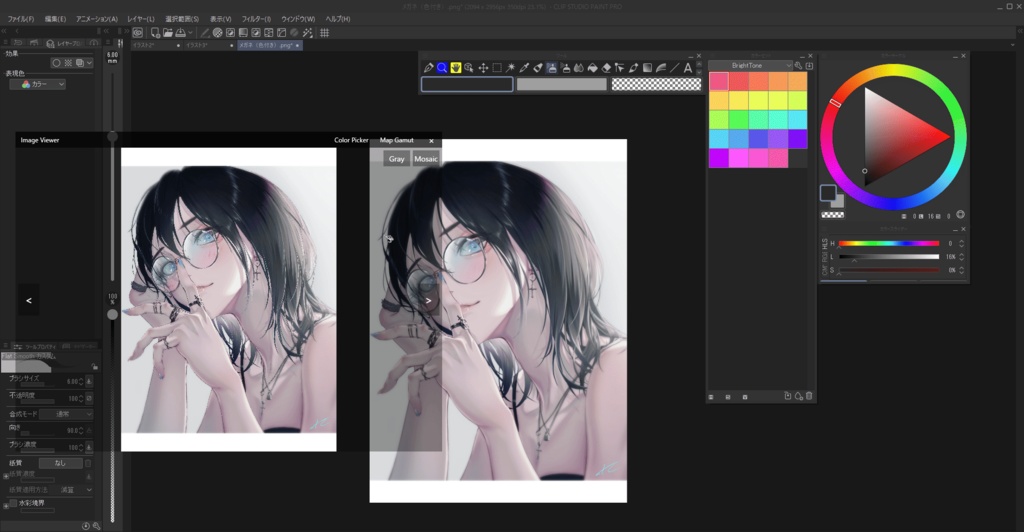Open the 紙質 なし selection box
The width and height of the screenshot is (1024, 532).
[61, 463]
